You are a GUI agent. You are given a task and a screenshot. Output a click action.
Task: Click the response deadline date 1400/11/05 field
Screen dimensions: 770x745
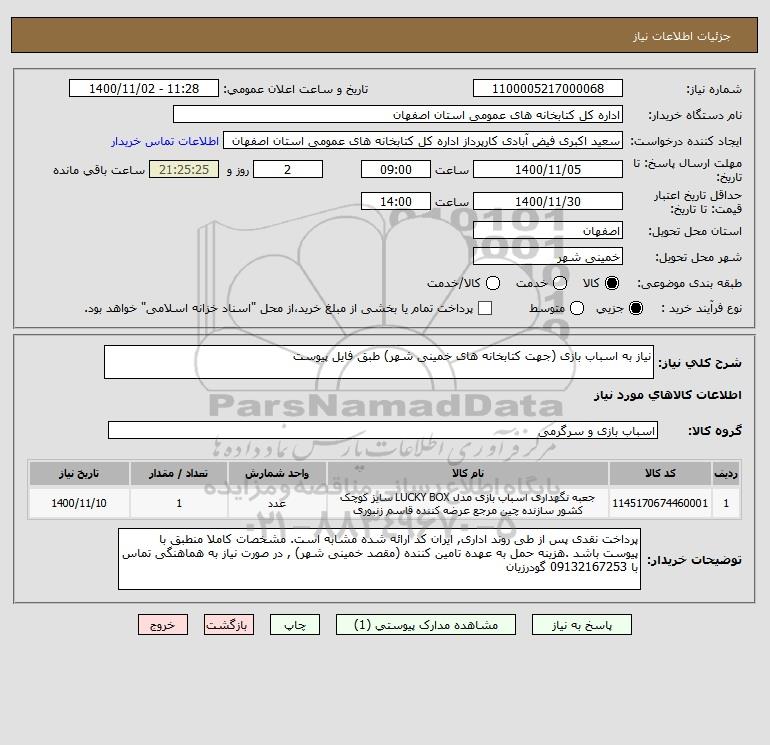point(548,169)
